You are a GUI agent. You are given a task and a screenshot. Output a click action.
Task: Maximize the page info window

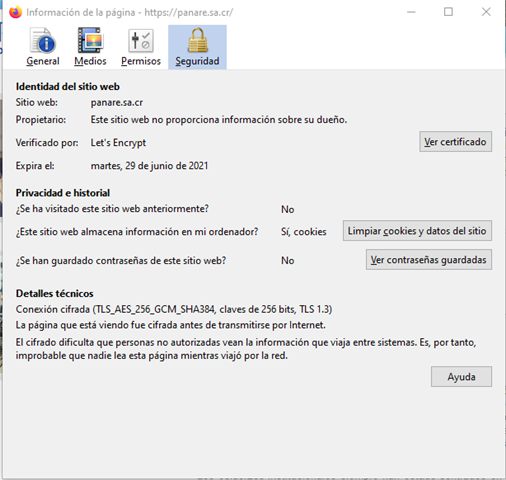(x=448, y=12)
